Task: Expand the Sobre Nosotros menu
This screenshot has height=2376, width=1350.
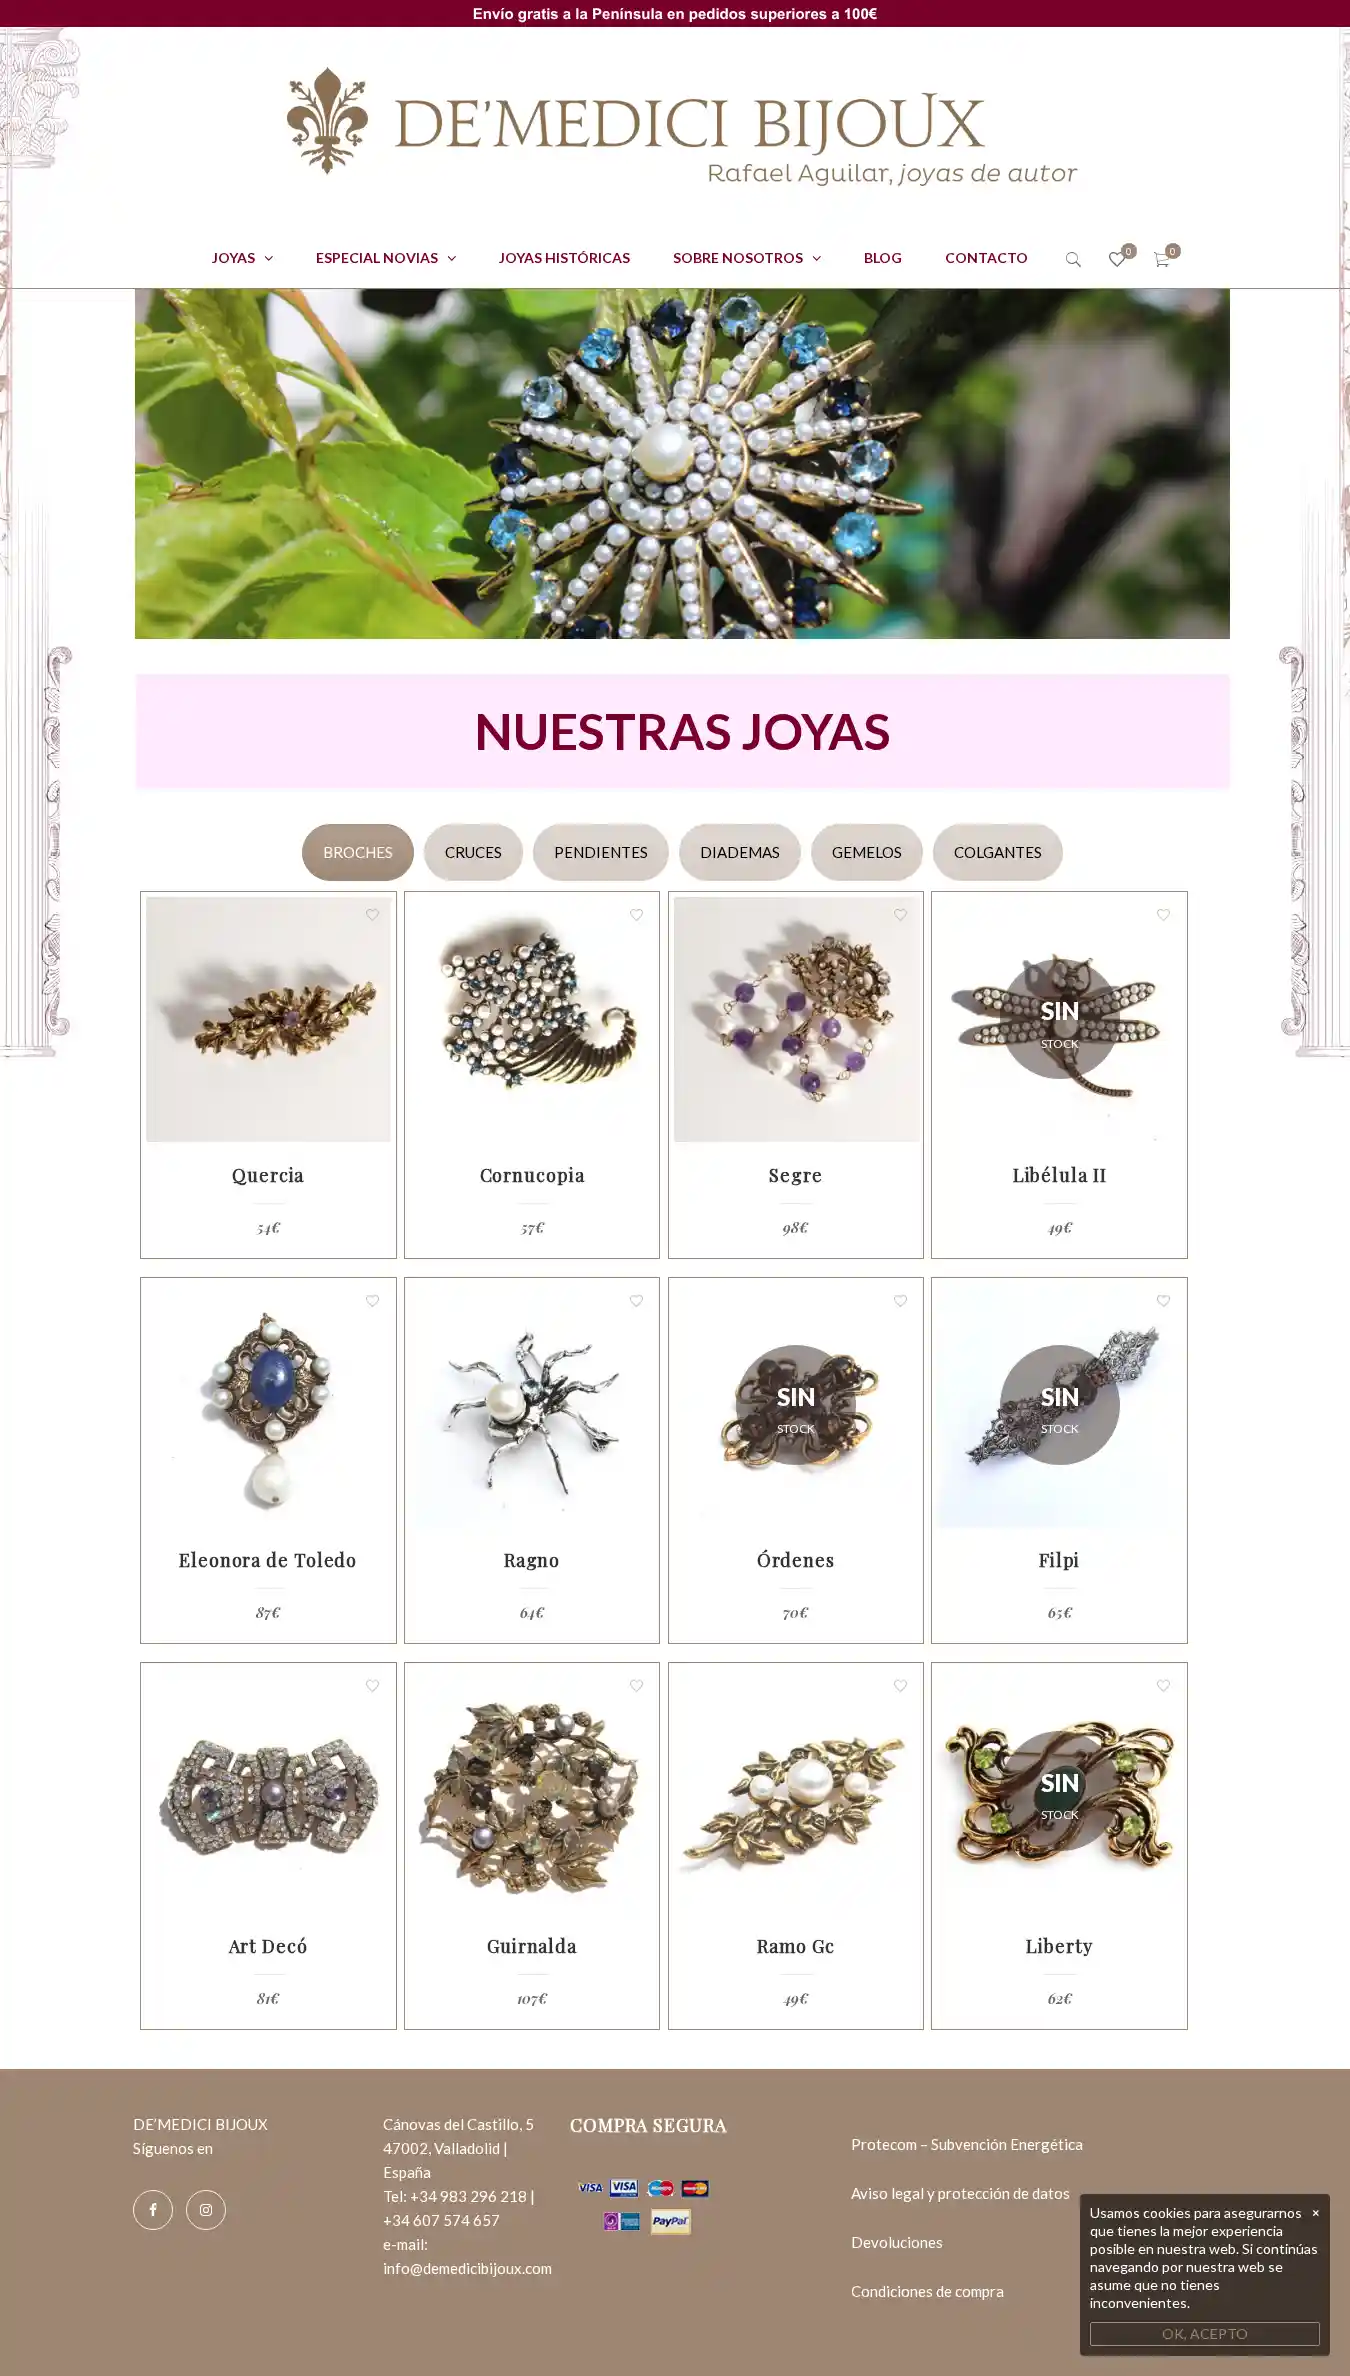Action: (x=747, y=258)
